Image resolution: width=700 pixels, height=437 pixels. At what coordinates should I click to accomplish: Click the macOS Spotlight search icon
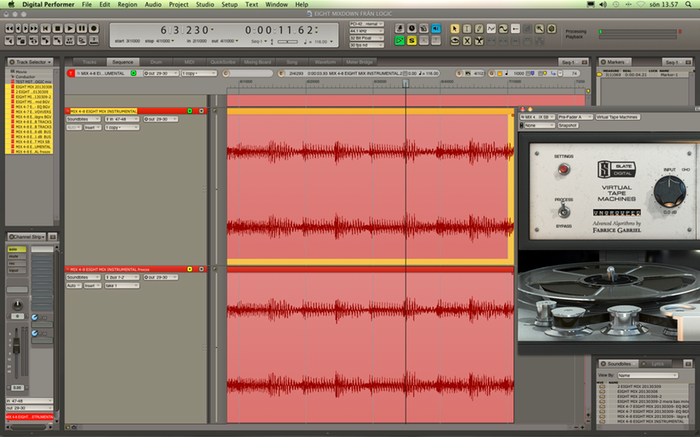coord(688,4)
